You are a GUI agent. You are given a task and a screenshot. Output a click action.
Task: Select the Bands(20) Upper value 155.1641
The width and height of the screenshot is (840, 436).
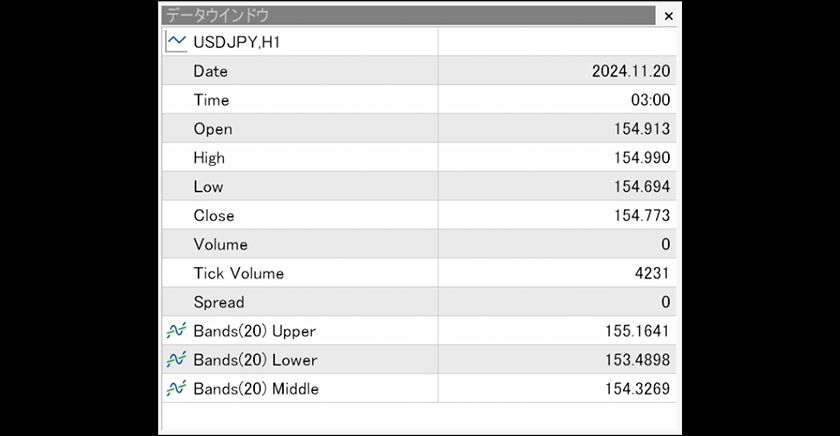(638, 331)
